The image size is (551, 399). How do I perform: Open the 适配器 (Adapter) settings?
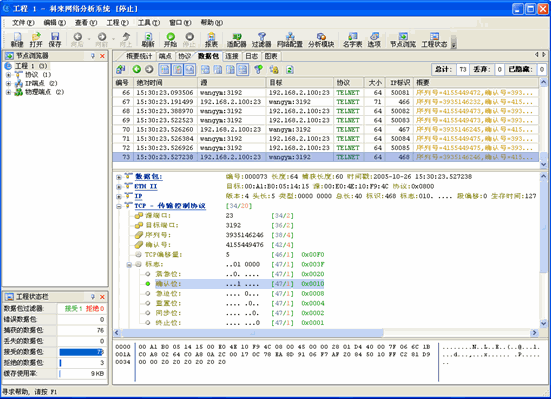point(236,40)
